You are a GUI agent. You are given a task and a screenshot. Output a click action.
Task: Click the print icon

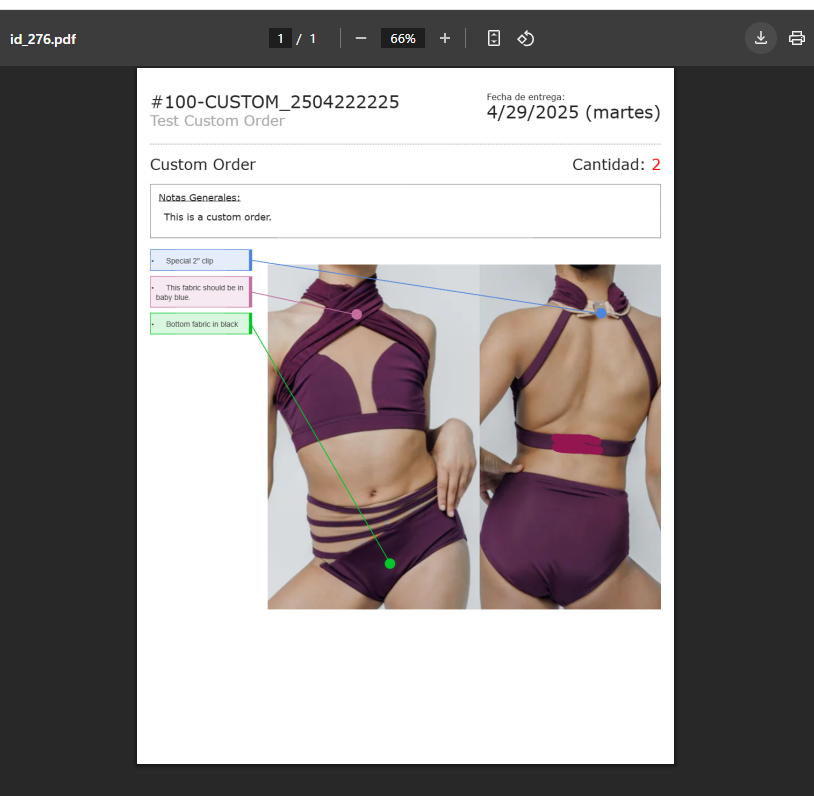(x=796, y=38)
